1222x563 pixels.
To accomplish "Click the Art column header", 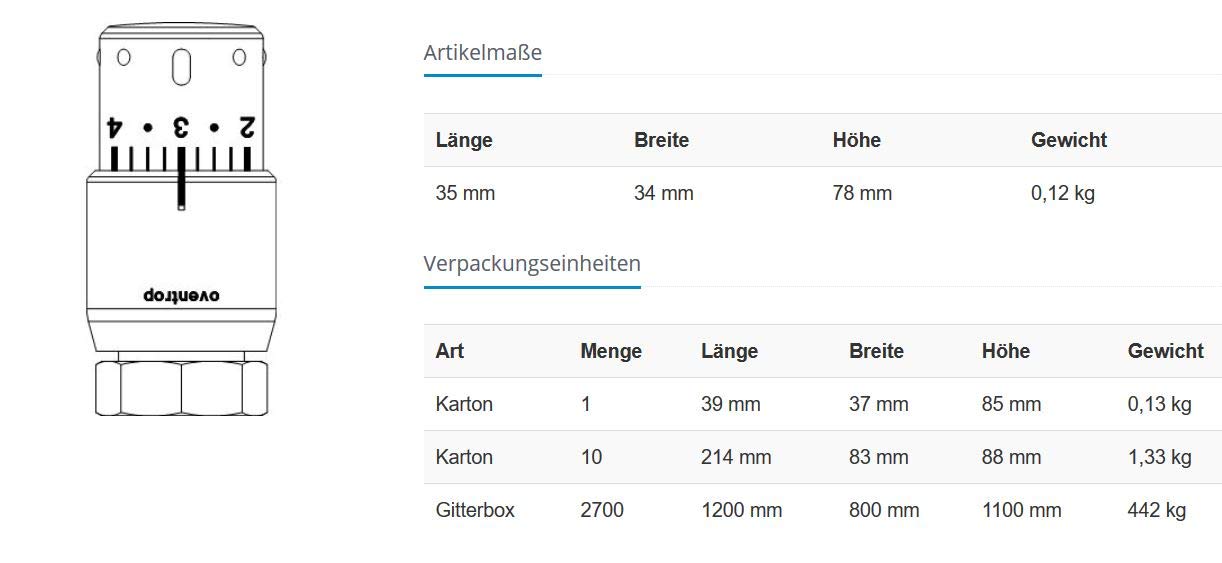I will (449, 351).
